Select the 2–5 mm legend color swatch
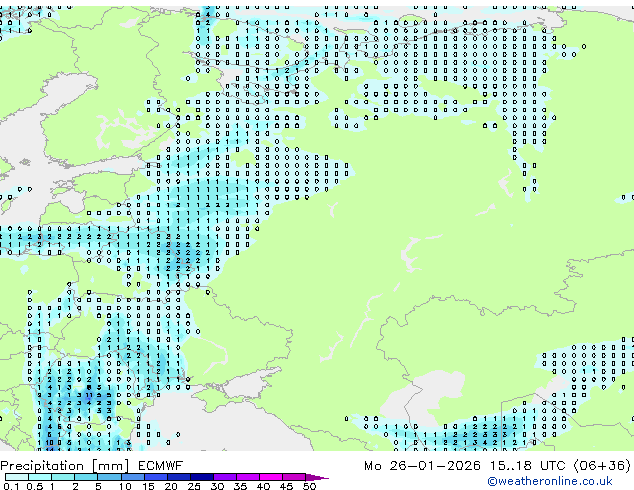Screen dimensions: 634x490 [86, 477]
